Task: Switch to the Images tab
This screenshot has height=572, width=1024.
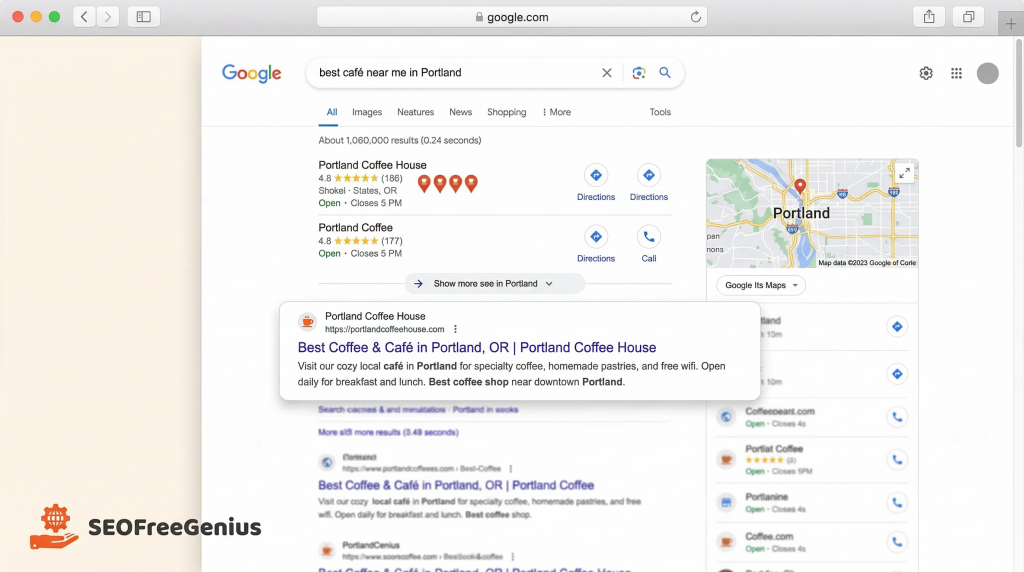Action: click(367, 112)
